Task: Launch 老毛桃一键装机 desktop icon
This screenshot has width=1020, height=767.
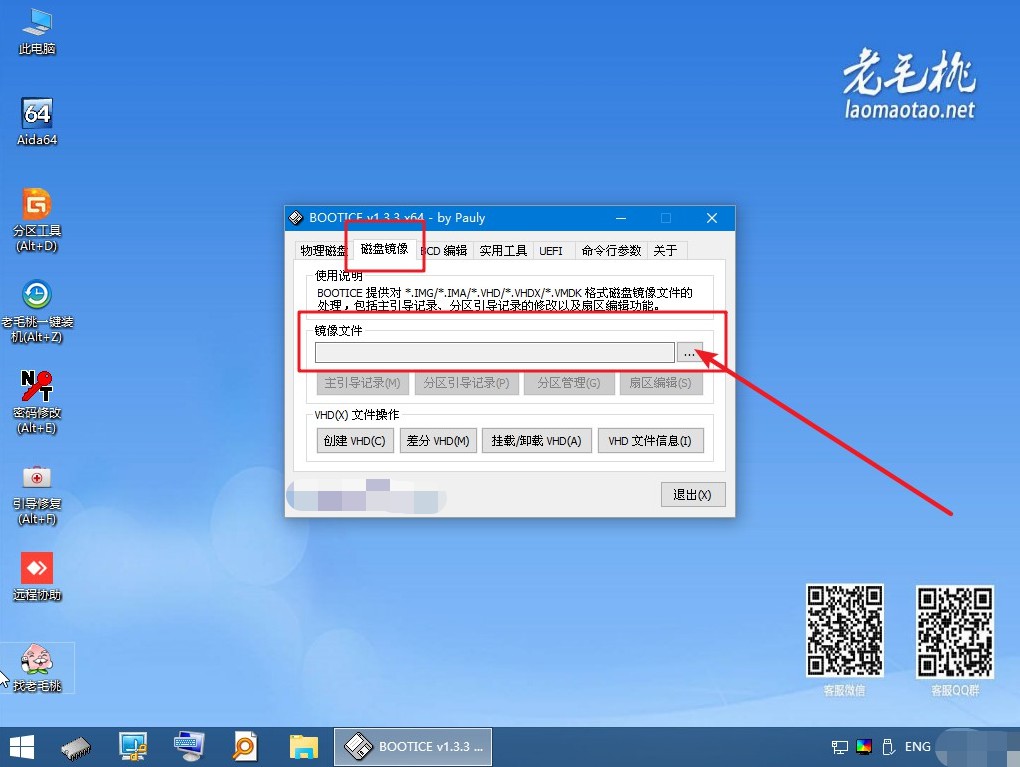Action: point(36,311)
